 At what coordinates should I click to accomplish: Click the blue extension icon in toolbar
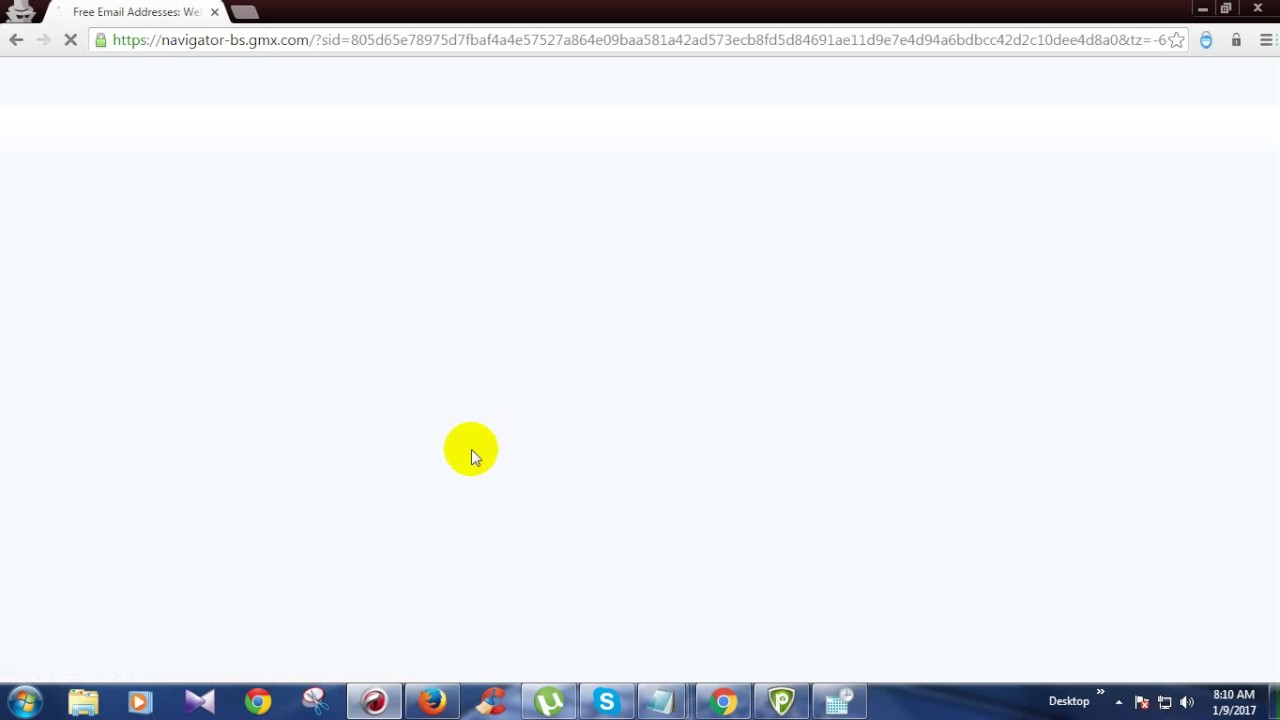click(x=1206, y=40)
